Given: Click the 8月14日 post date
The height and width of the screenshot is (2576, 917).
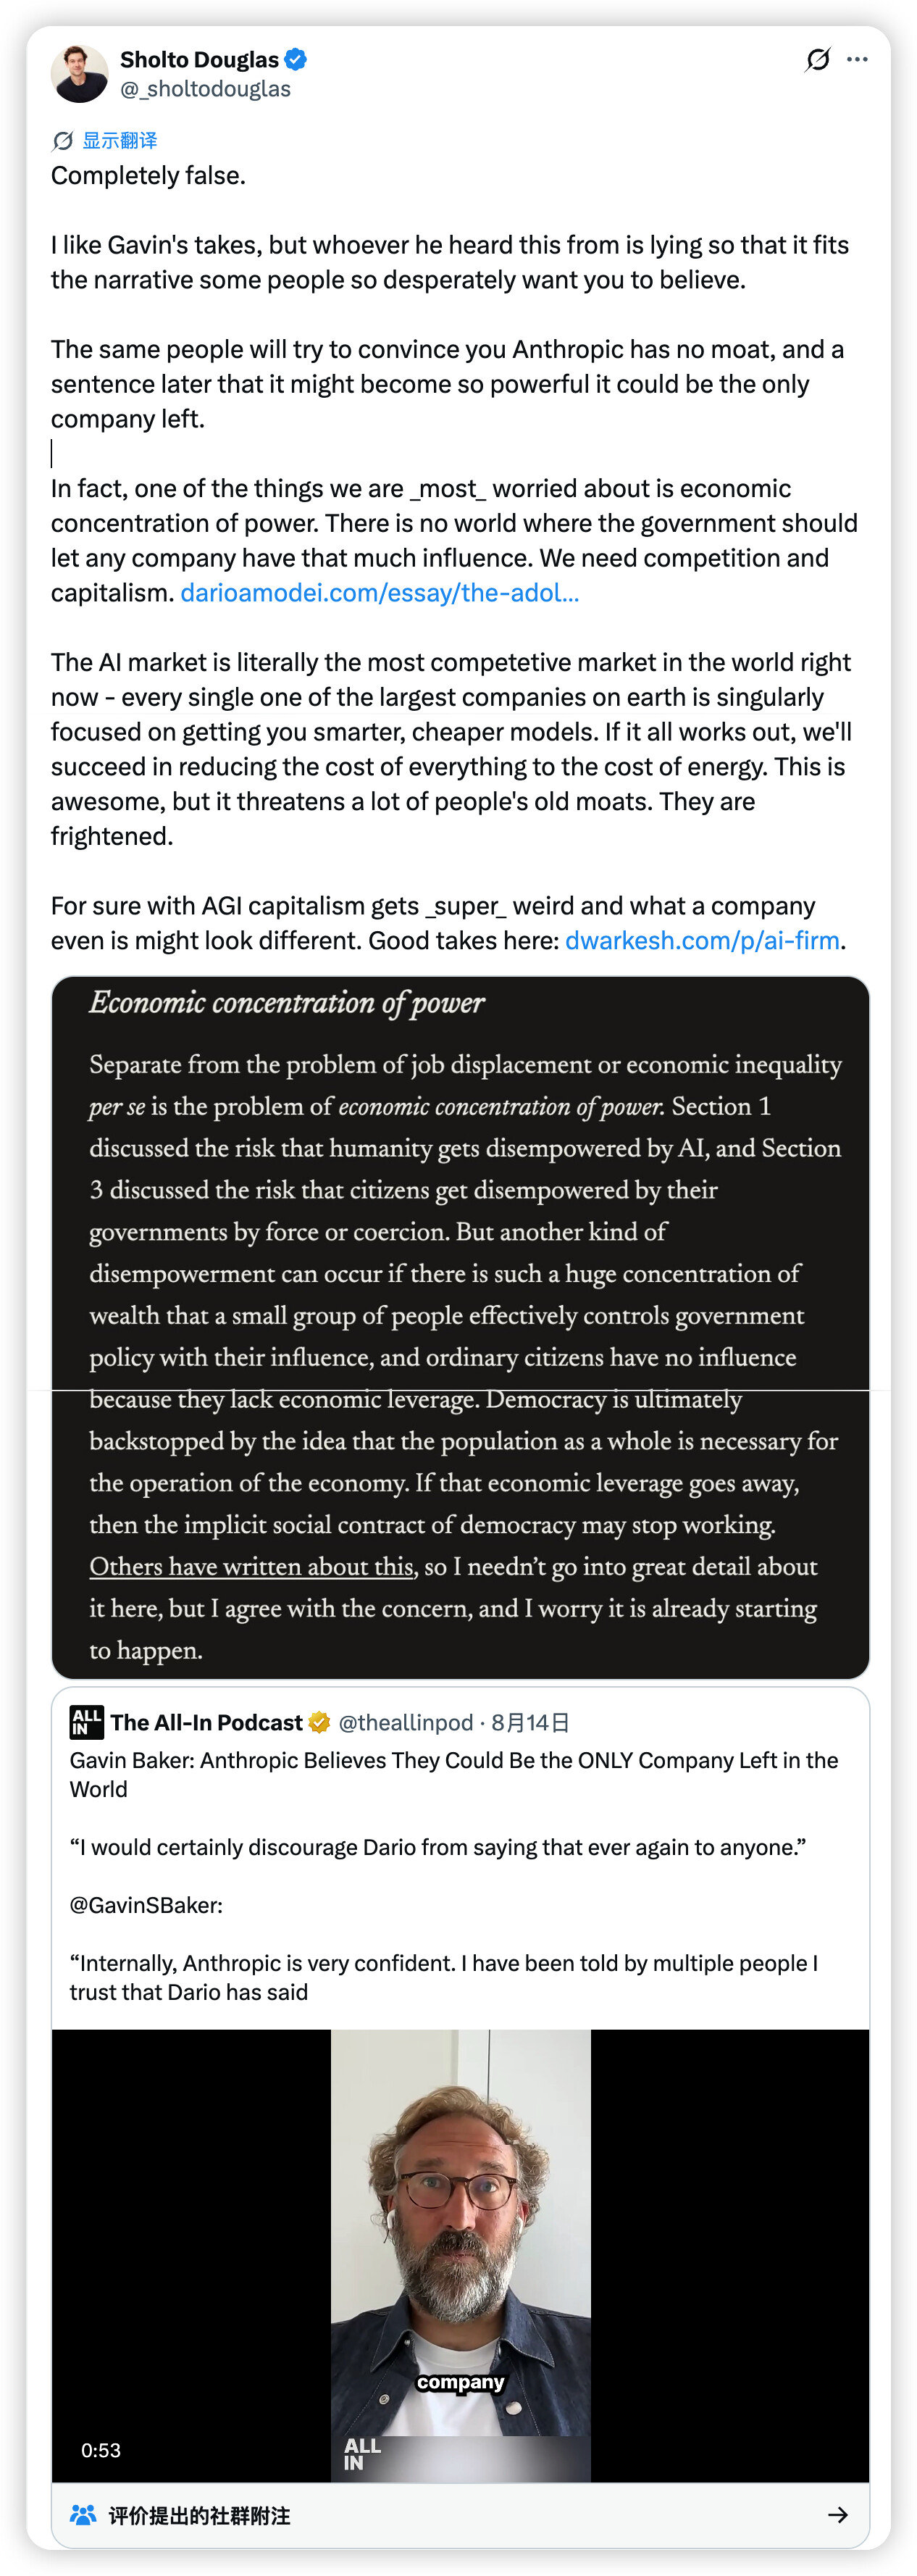Looking at the screenshot, I should [530, 1722].
